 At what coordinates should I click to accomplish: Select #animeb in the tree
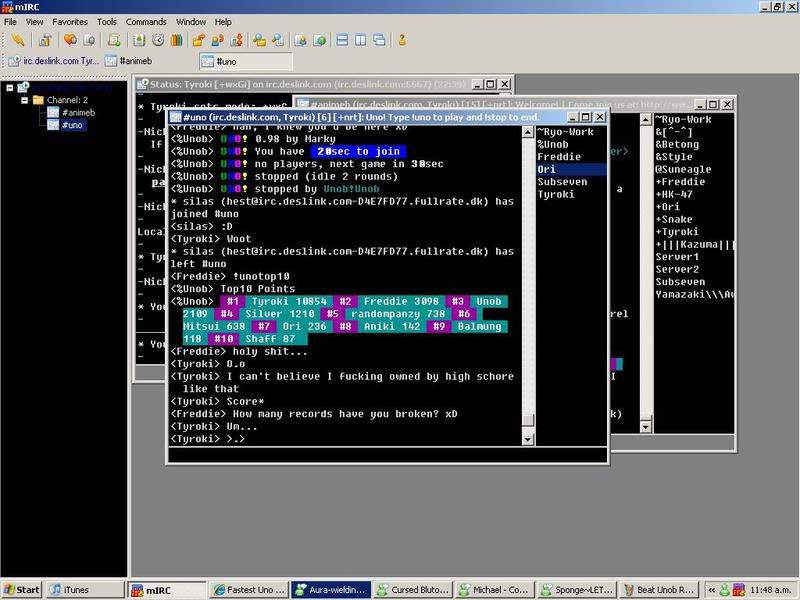78,112
